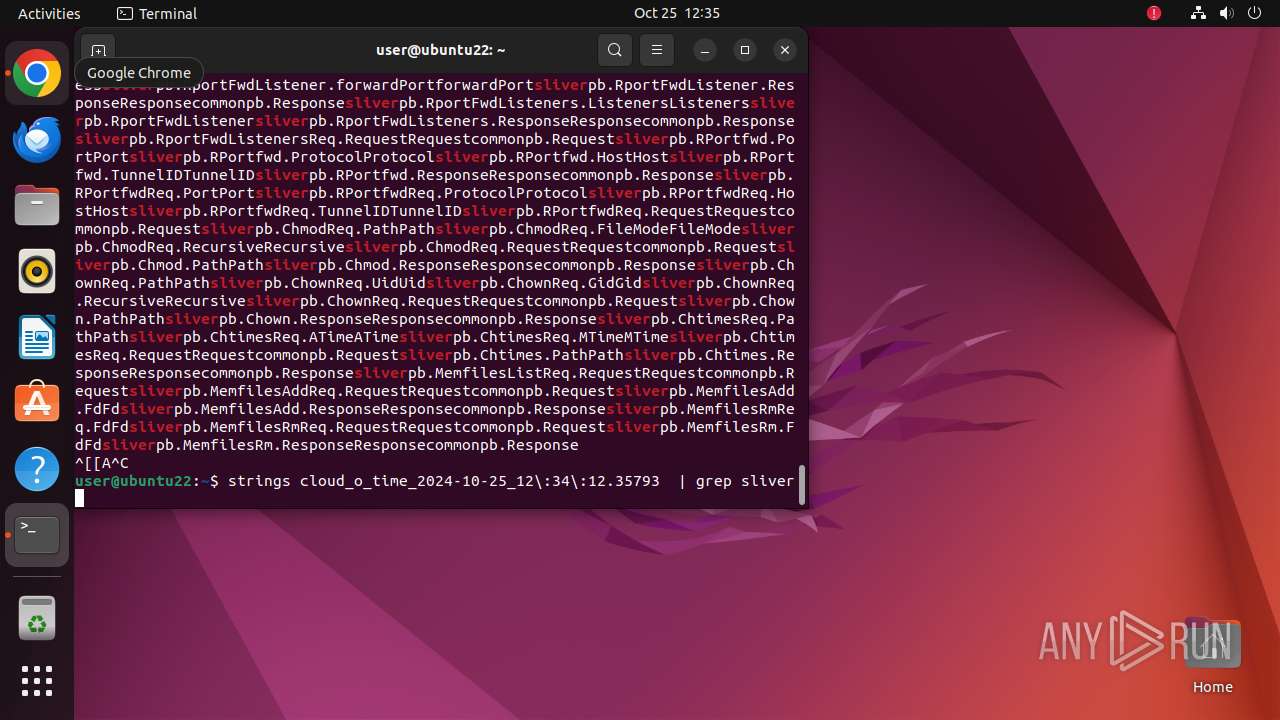
Task: Click the 'user@ubuntu22' prompt text
Action: (x=133, y=481)
